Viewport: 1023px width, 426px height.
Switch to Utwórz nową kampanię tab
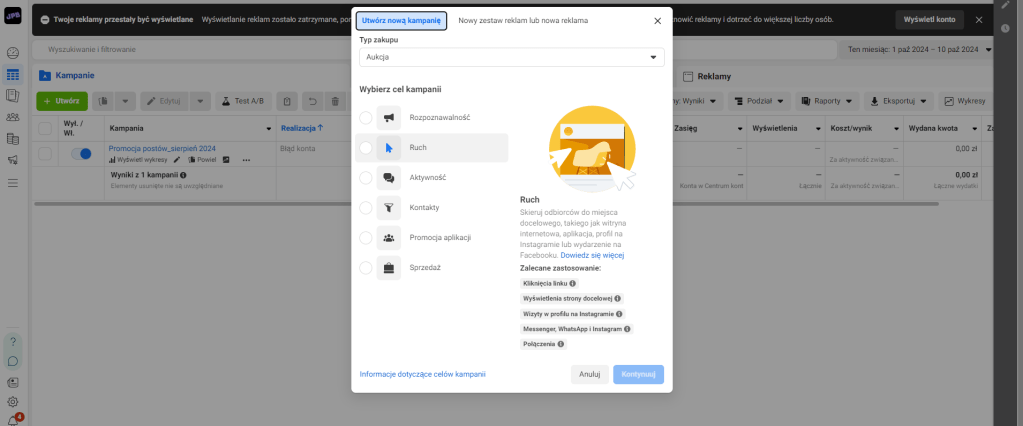[x=401, y=20]
